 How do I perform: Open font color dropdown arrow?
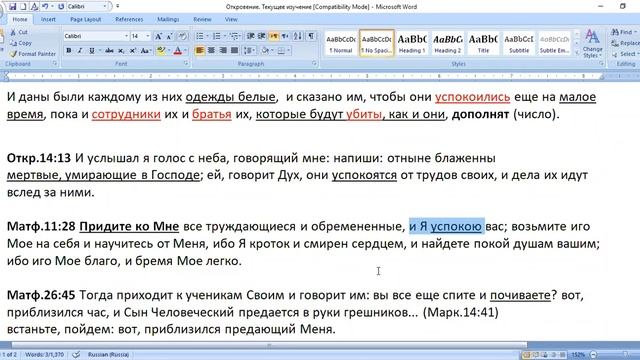[185, 51]
